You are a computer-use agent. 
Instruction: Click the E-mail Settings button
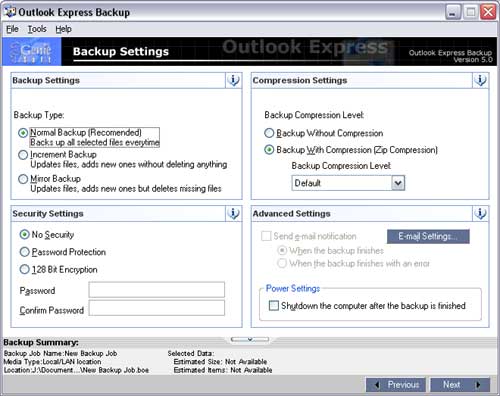(x=428, y=236)
